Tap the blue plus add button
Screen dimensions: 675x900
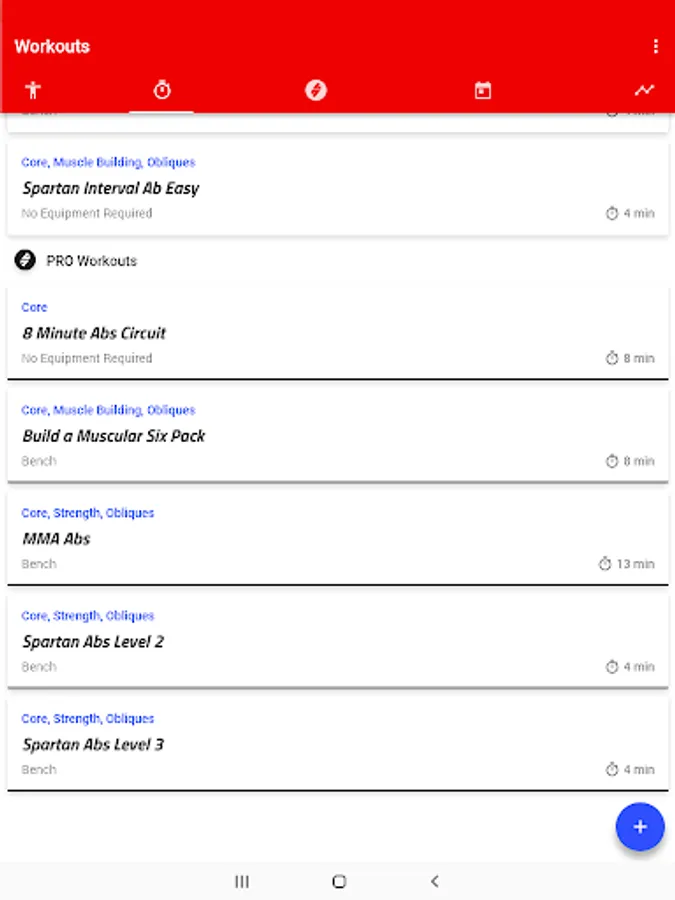640,827
